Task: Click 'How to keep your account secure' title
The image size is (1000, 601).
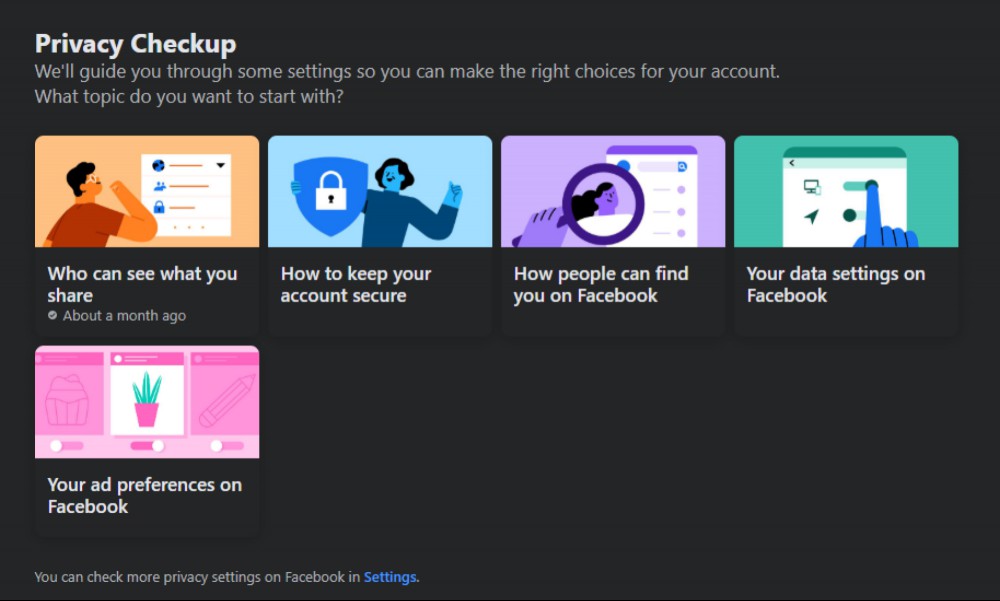Action: pos(356,285)
